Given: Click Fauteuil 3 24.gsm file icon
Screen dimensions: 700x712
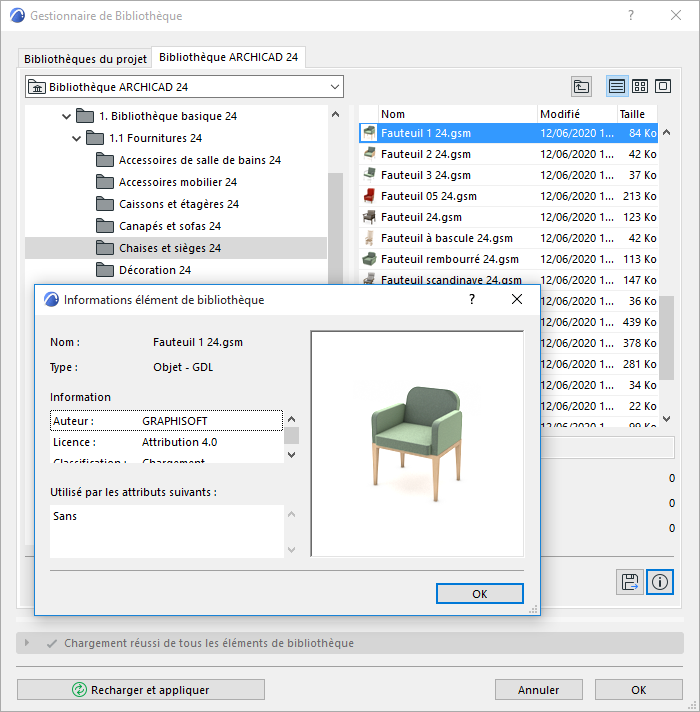Looking at the screenshot, I should (369, 175).
